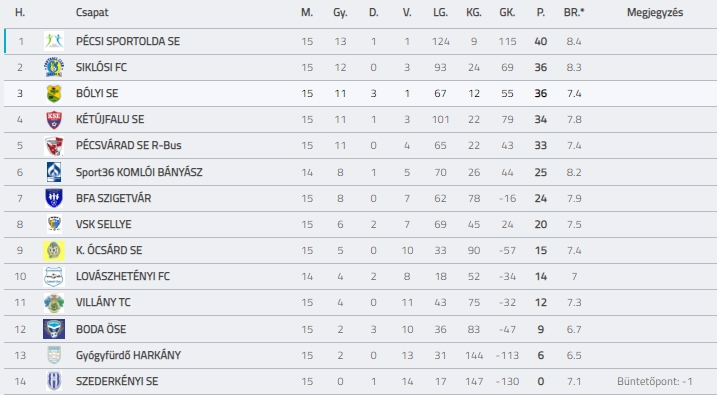Click the KÉTÚJFALU SE red shield logo
This screenshot has height=395, width=717.
click(54, 119)
